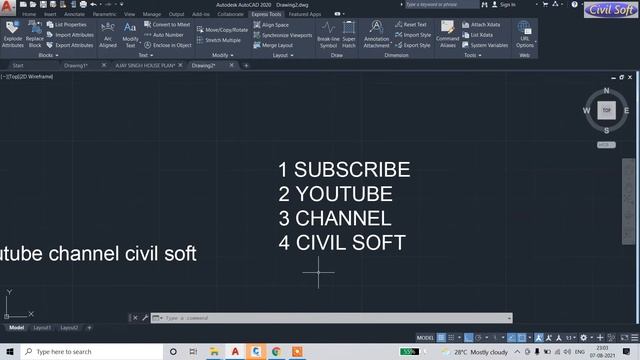Open Windows Start menu
The image size is (640, 360).
point(10,351)
